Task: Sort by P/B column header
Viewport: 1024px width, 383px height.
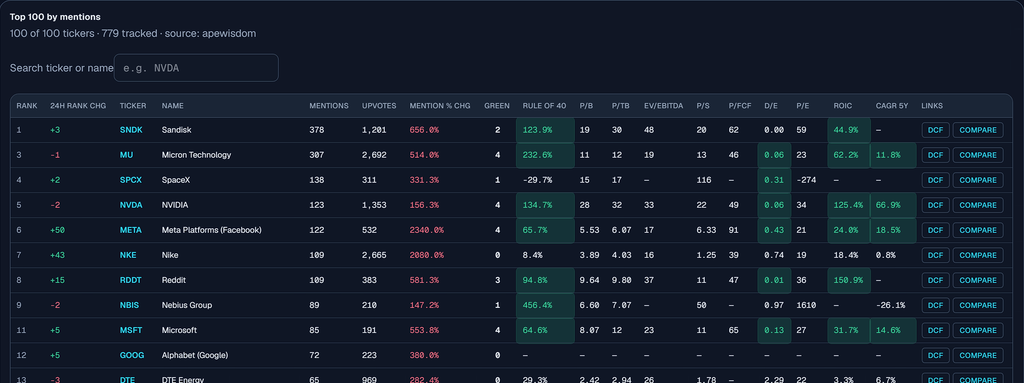Action: [x=586, y=106]
